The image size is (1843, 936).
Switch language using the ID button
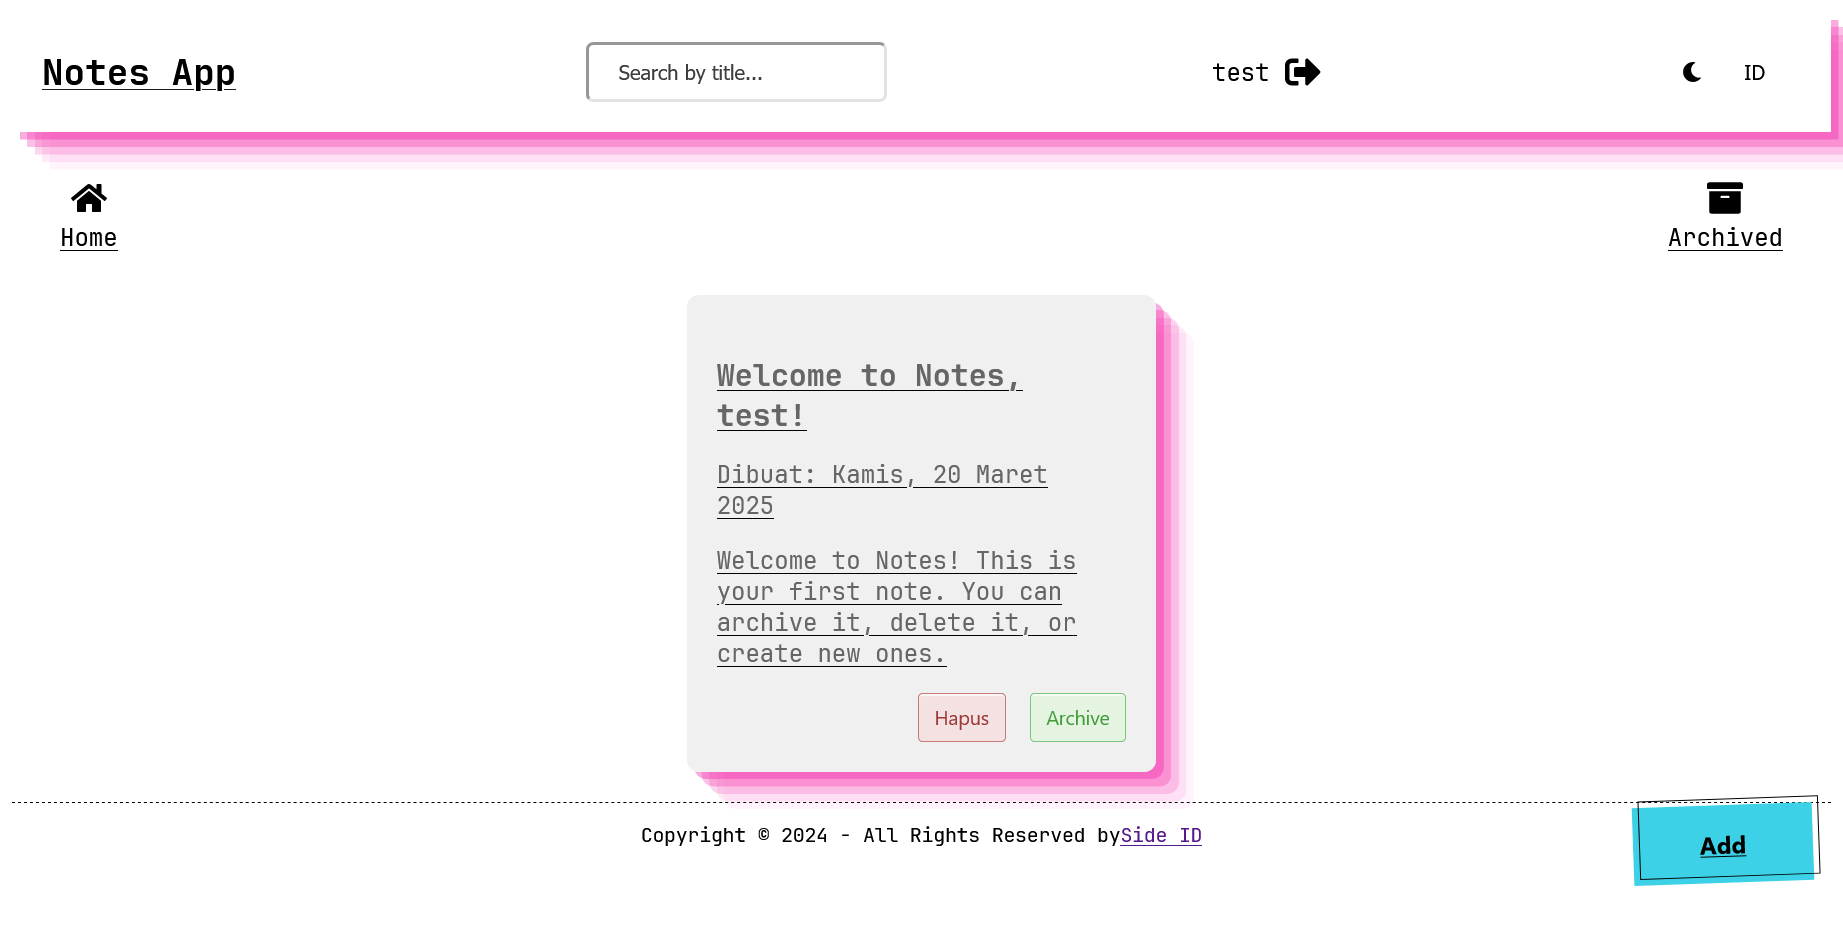pyautogui.click(x=1754, y=73)
